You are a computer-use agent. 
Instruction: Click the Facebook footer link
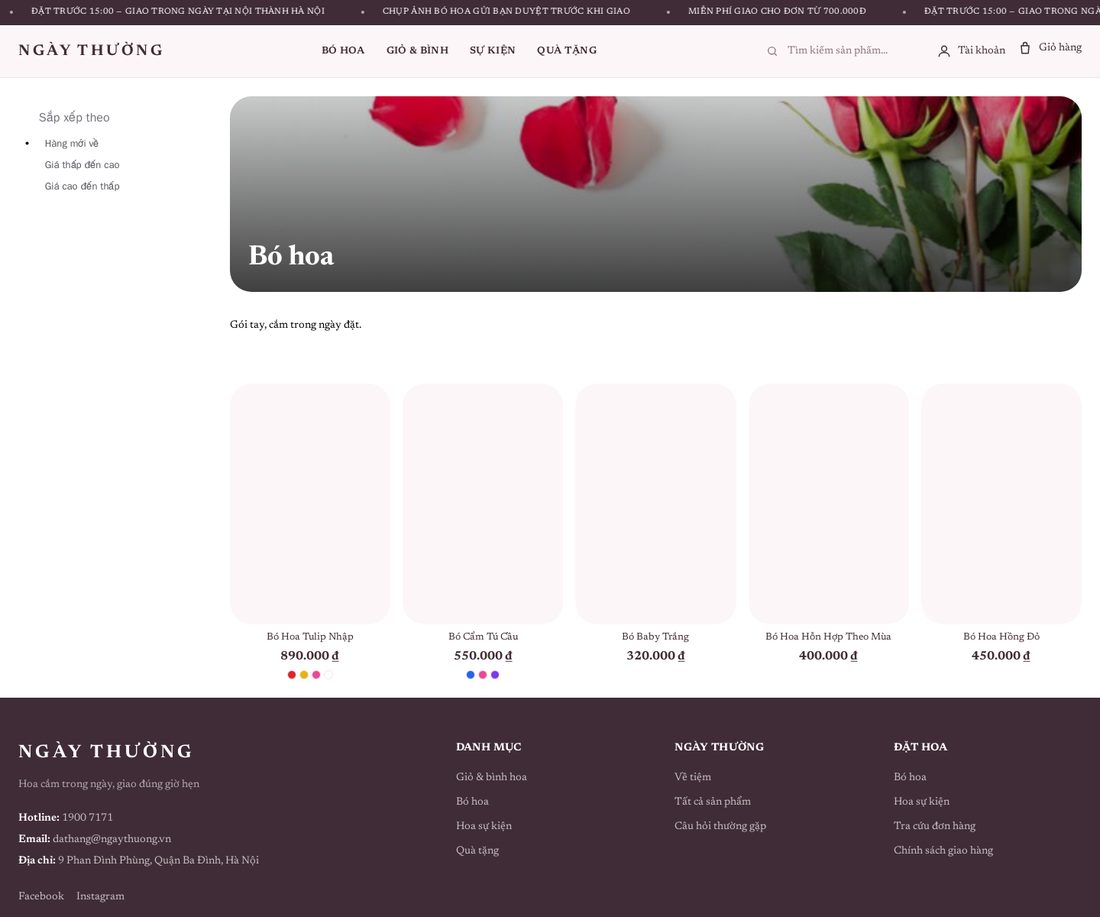[x=41, y=896]
